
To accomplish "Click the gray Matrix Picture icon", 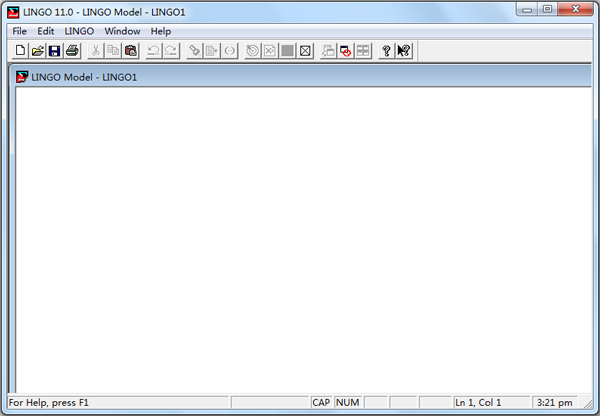I will (288, 51).
